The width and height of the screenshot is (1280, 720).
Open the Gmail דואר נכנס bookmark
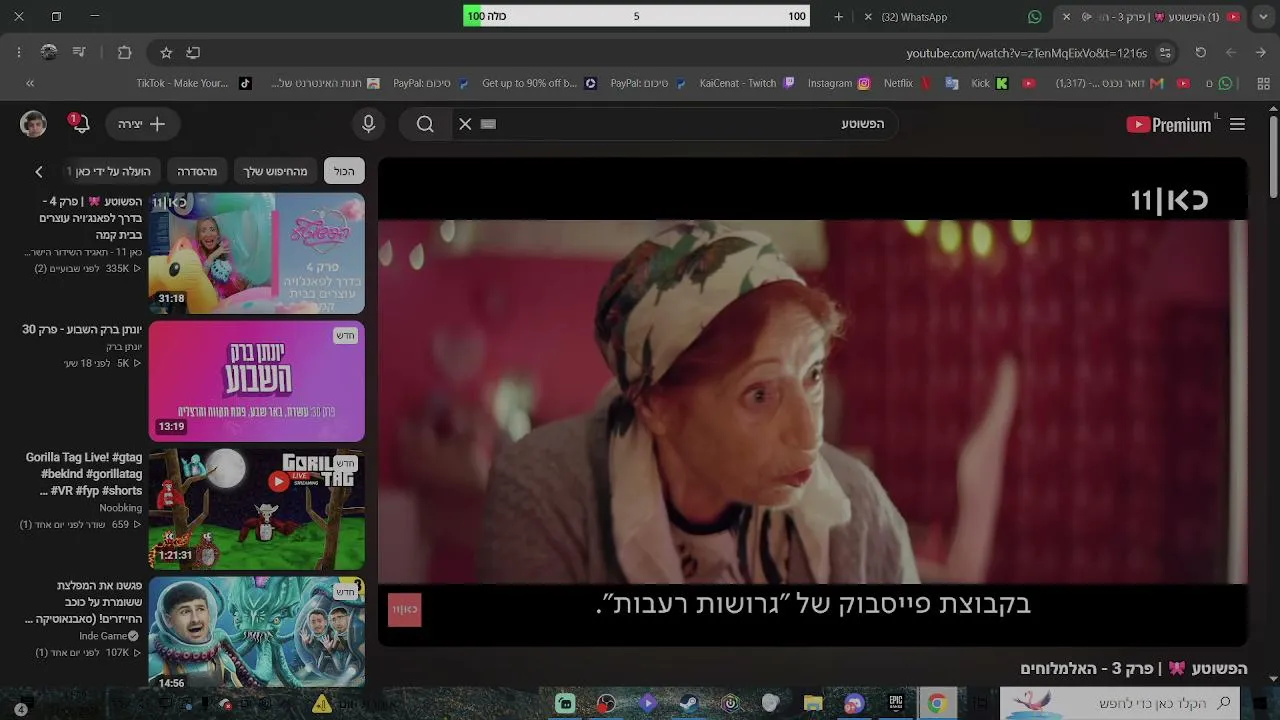coord(1109,84)
